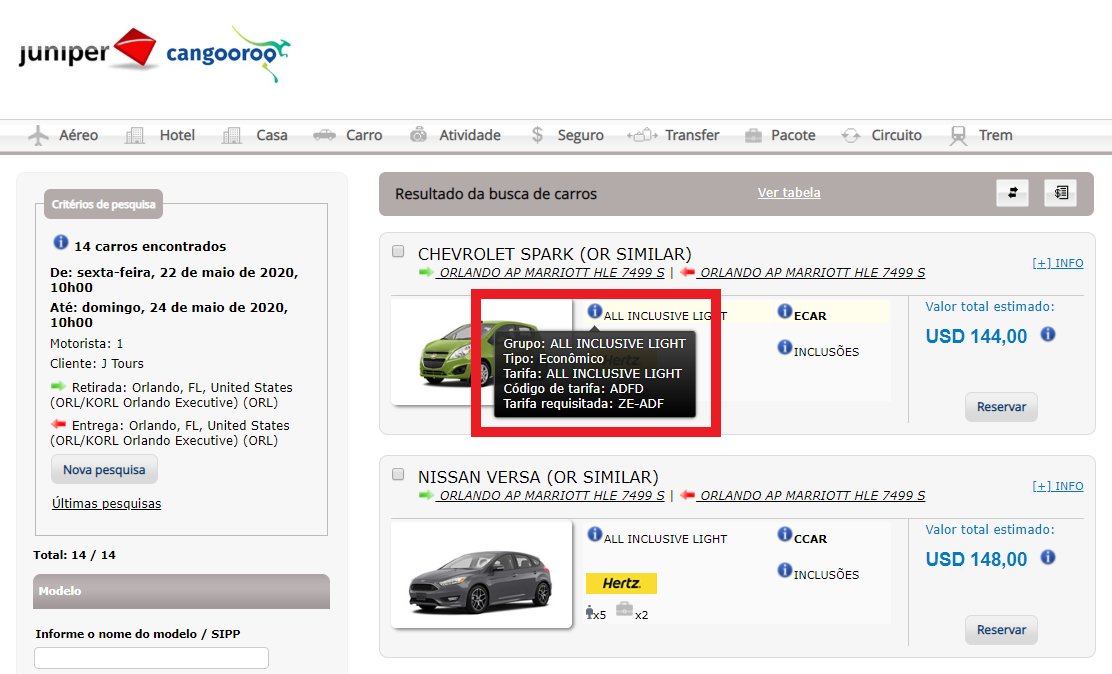Click the CHEVROLET SPARK (OR SIMILAR) title
The height and width of the screenshot is (674, 1112).
coord(555,254)
